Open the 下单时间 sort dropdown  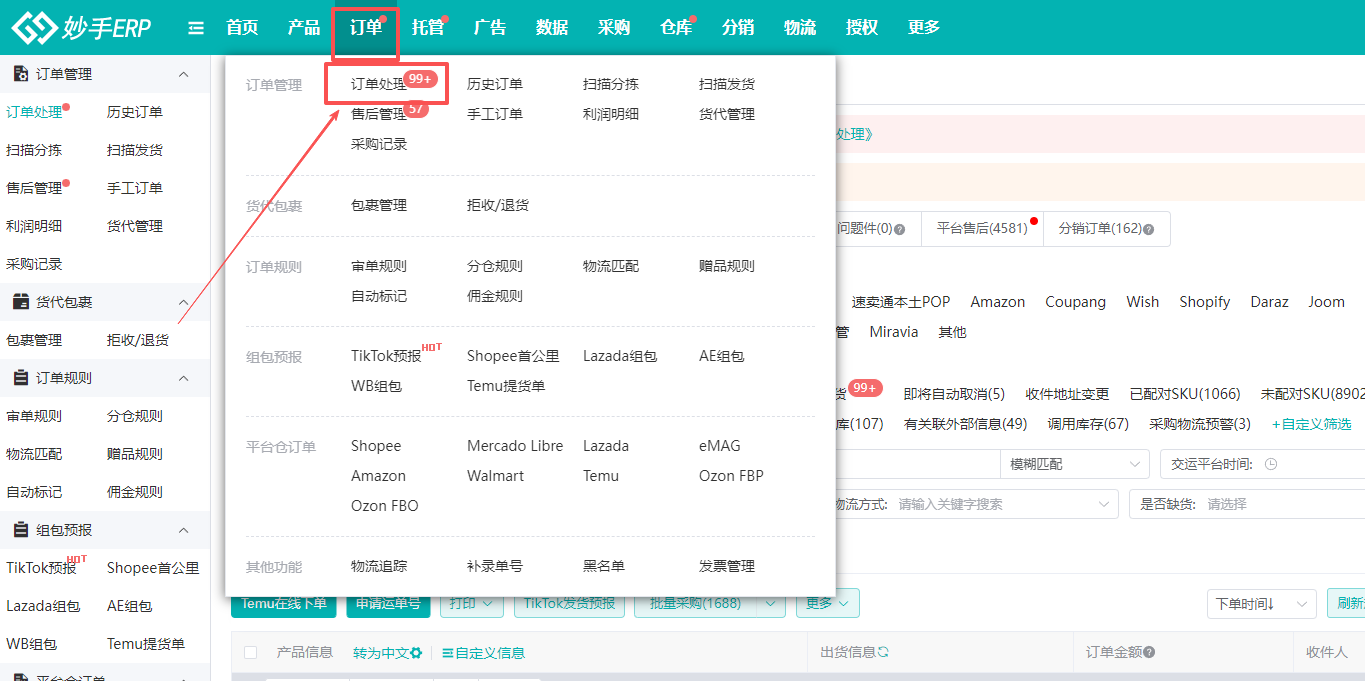1260,603
